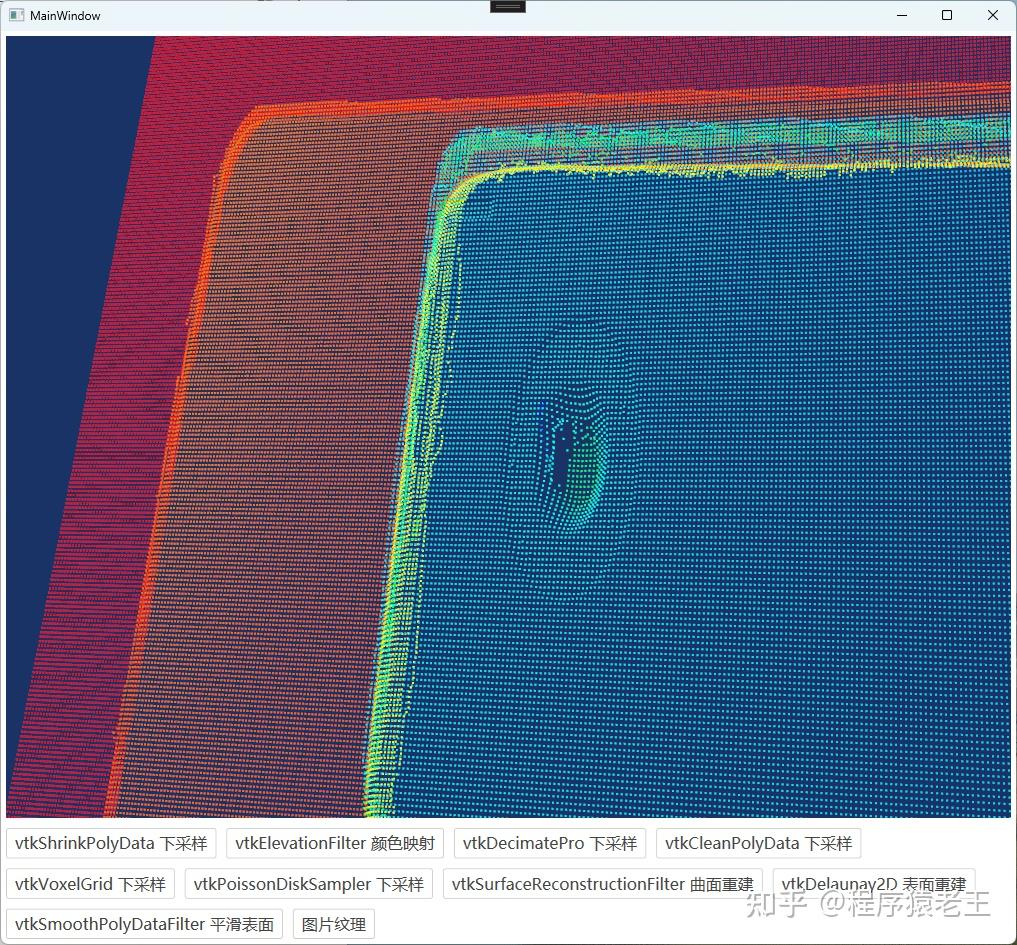Run vtkDecimatePro 下采样
The image size is (1017, 945).
pyautogui.click(x=549, y=843)
